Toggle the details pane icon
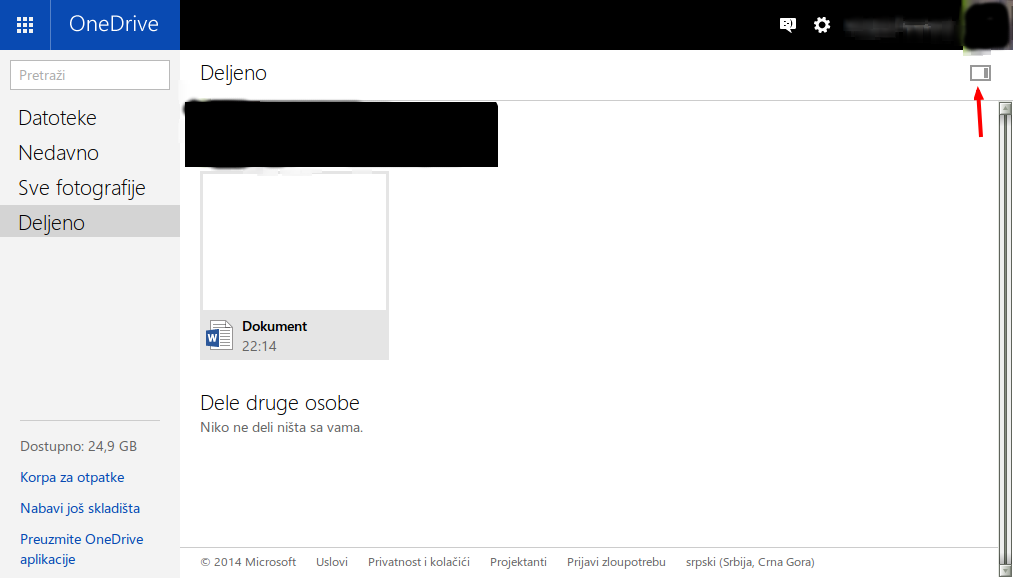1013x578 pixels. (x=980, y=73)
